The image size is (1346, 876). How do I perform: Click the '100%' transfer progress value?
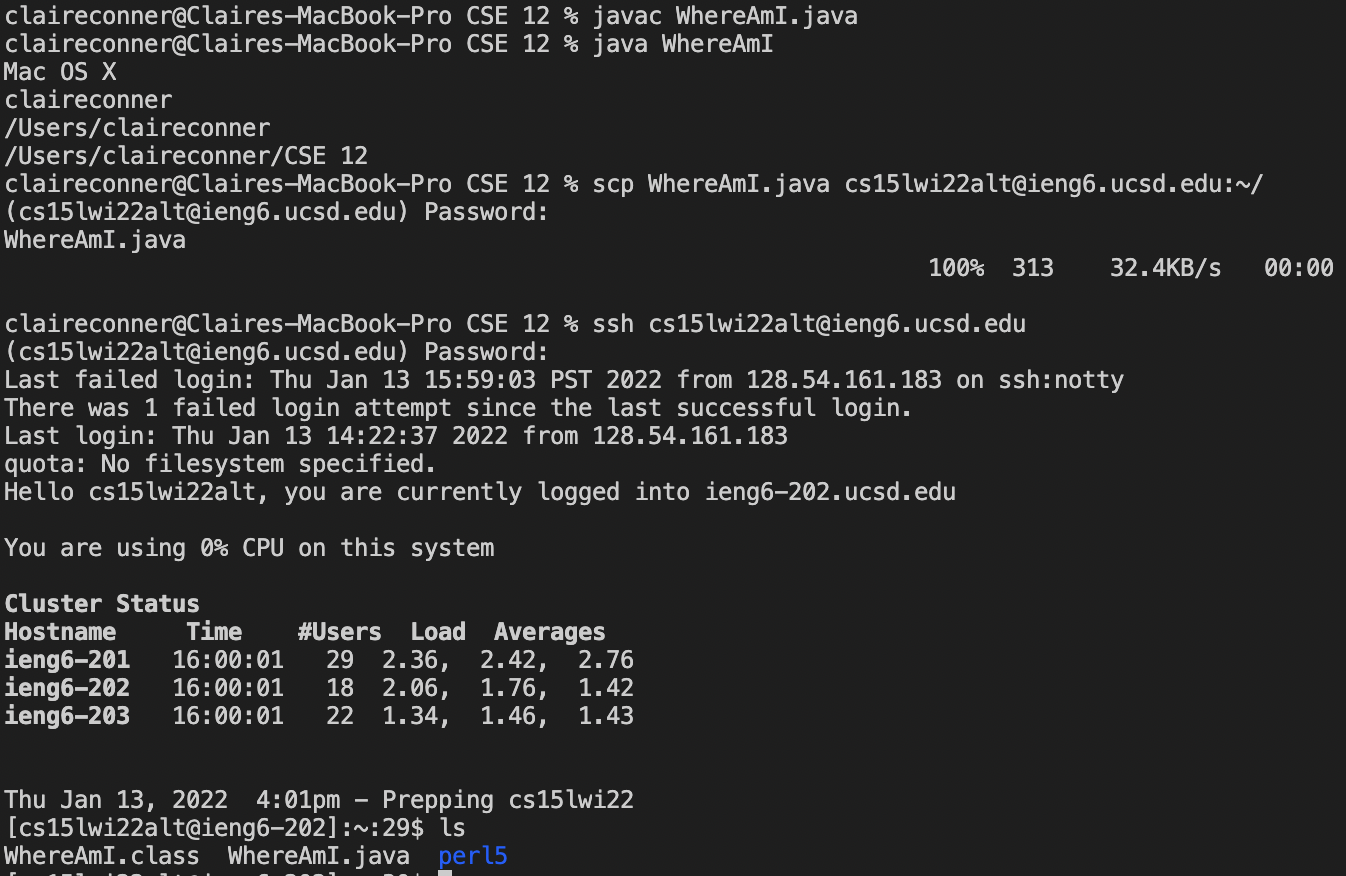click(x=956, y=268)
